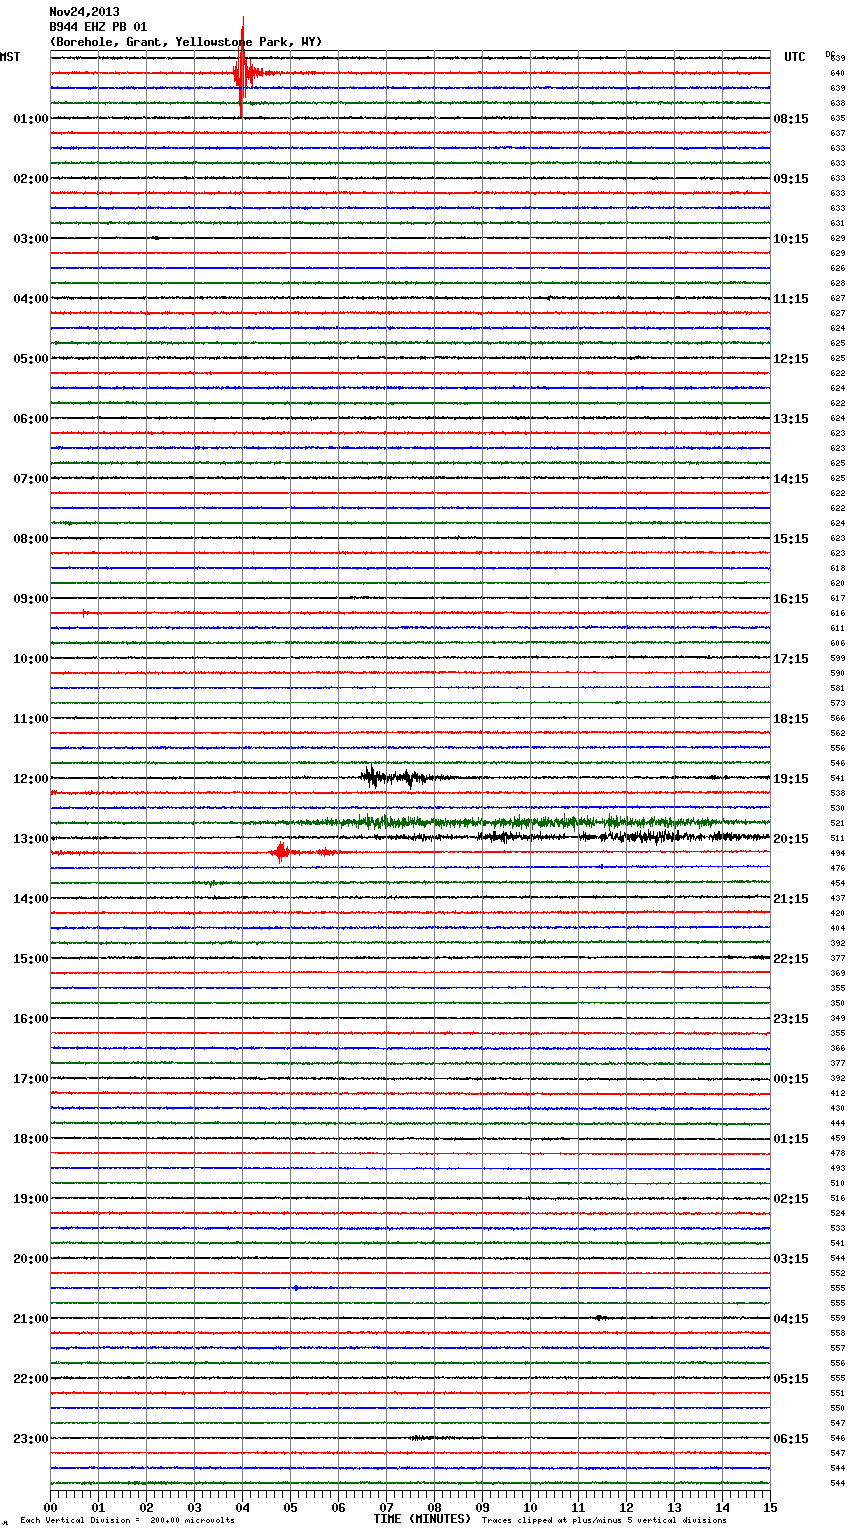Click the 19:15 UTC time label
The height and width of the screenshot is (1534, 850).
(x=791, y=779)
